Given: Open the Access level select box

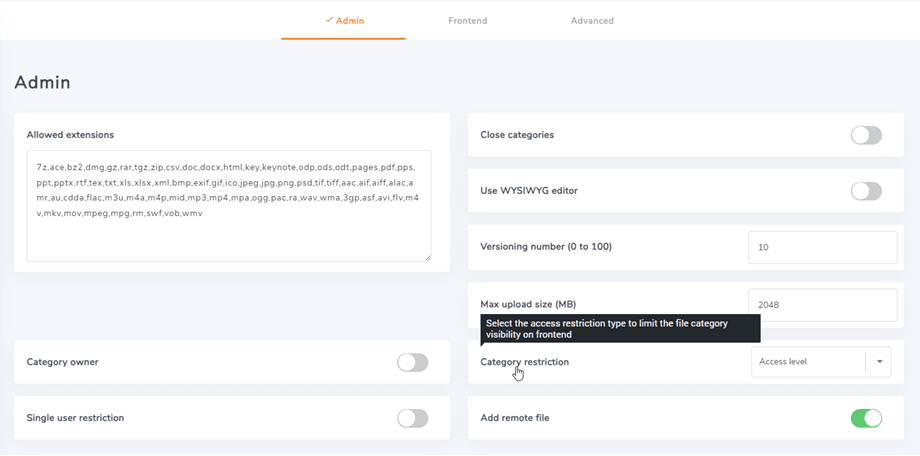Looking at the screenshot, I should 807,362.
